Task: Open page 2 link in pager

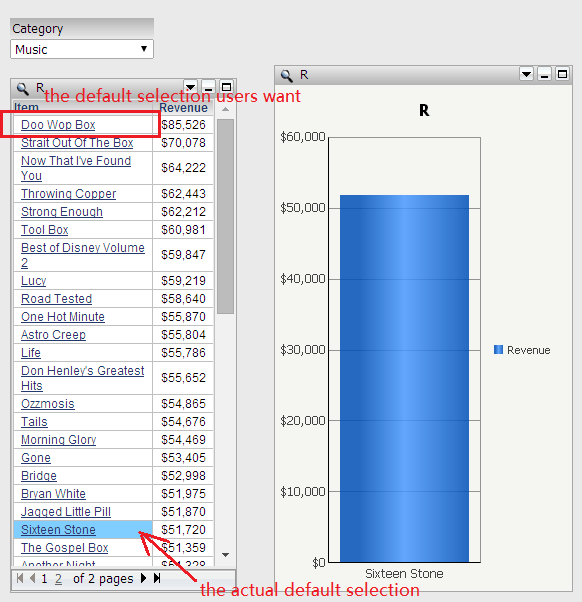Action: 58,579
